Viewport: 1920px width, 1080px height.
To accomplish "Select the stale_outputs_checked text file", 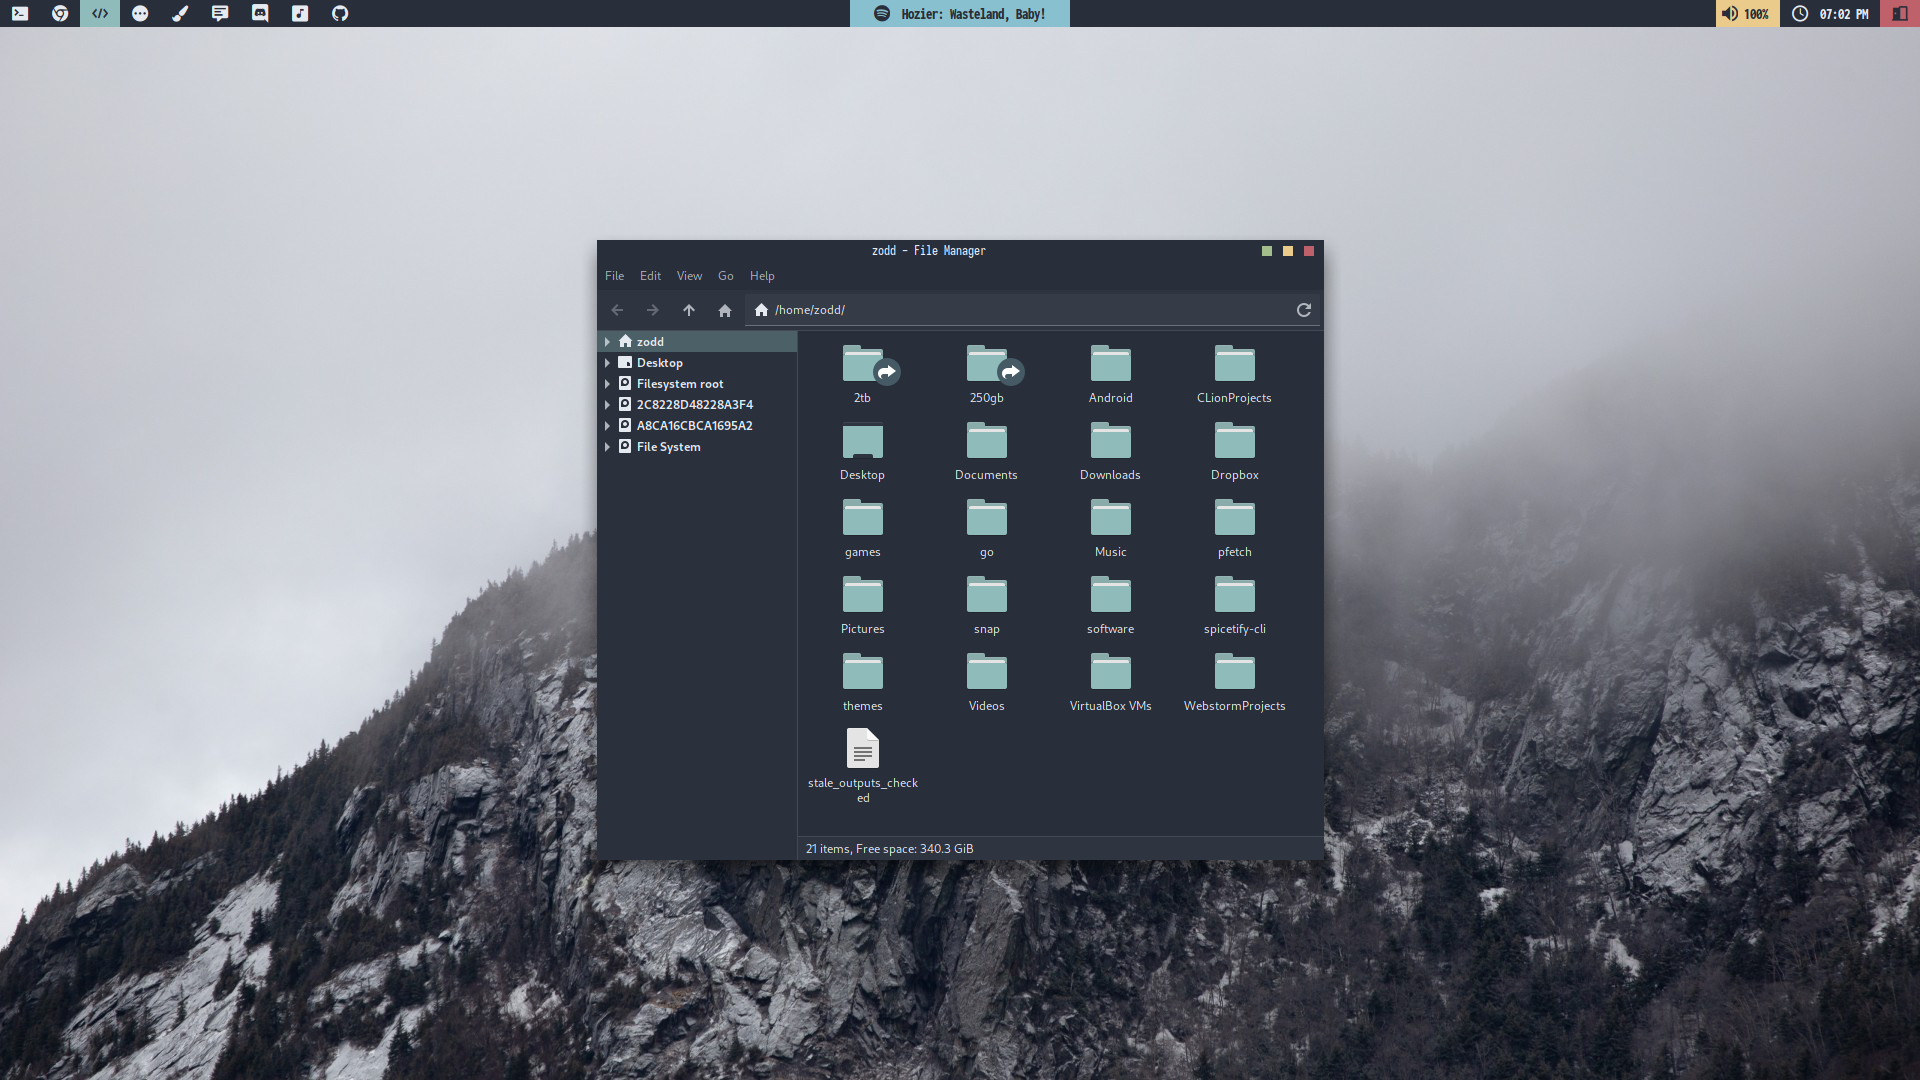I will coord(862,750).
